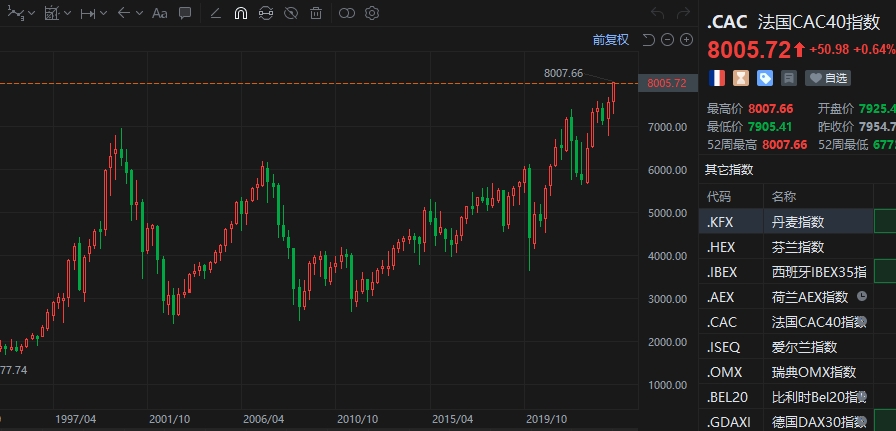The height and width of the screenshot is (431, 896).
Task: Select the text annotation (Aa) tool
Action: tap(159, 14)
